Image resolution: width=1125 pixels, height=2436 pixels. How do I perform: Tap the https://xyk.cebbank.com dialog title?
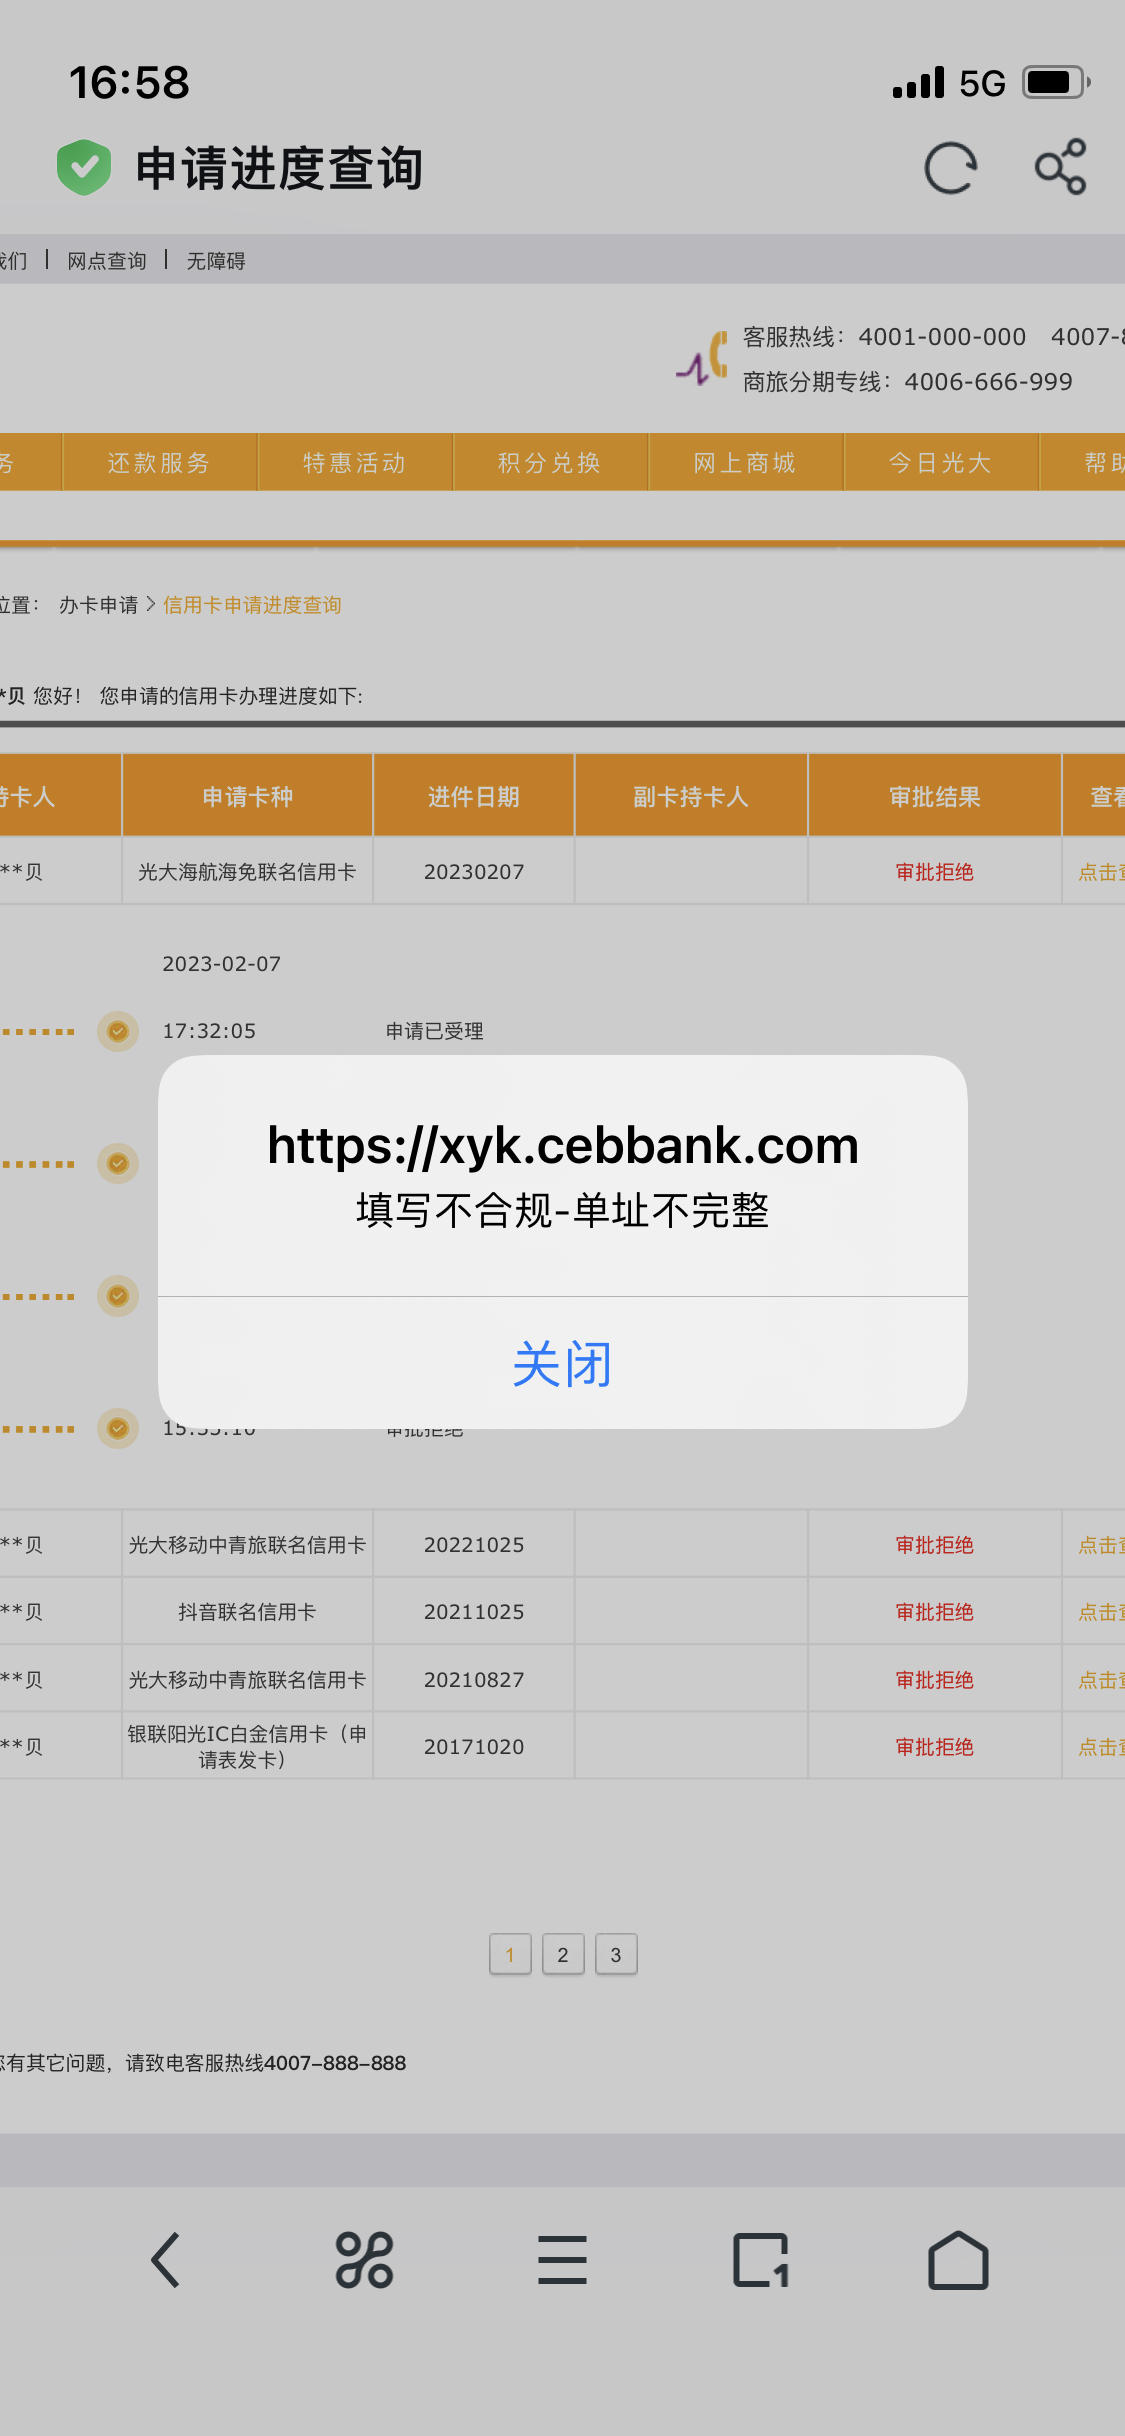point(563,1145)
